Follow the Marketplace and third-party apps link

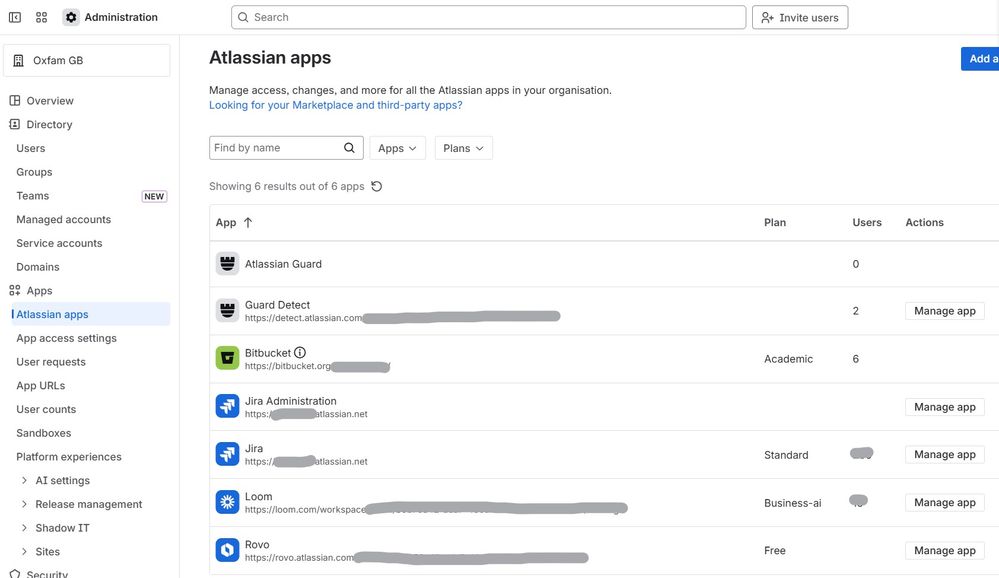(336, 105)
